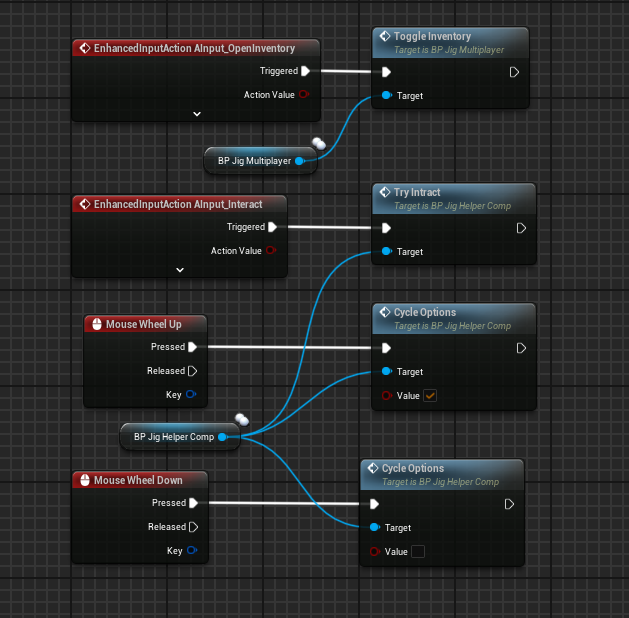Select the Toggle Inventory node title

pos(432,36)
